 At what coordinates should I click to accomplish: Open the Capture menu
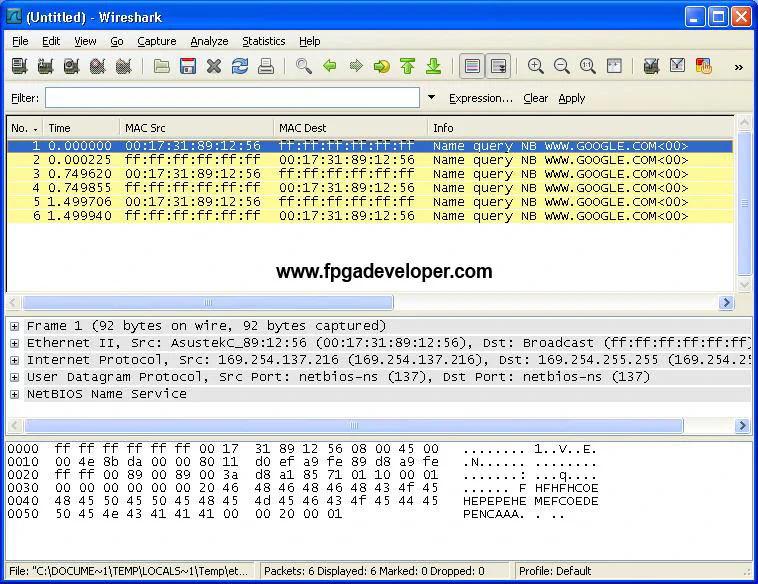(x=156, y=41)
